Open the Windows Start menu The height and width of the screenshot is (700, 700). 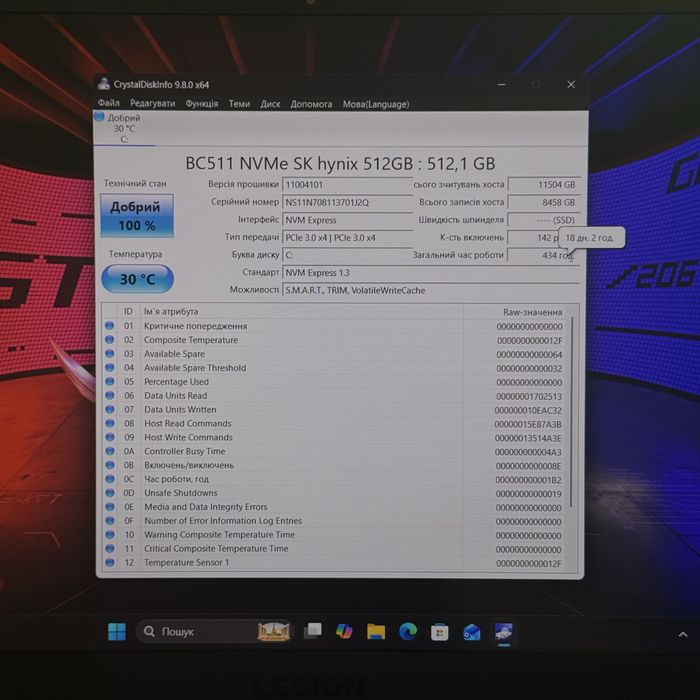[x=117, y=632]
